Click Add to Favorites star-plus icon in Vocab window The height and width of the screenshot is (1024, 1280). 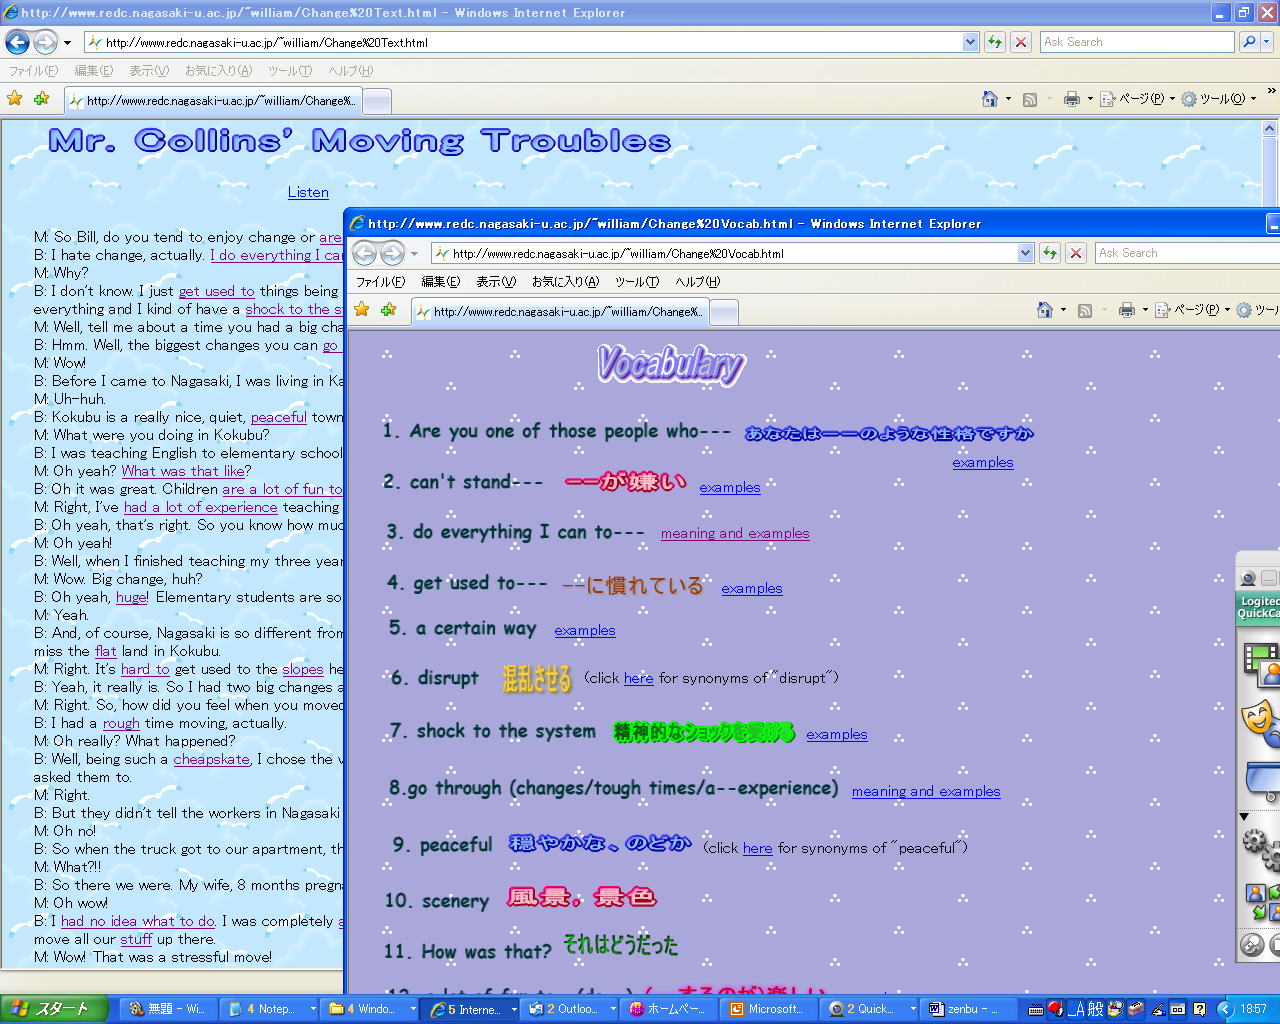388,310
